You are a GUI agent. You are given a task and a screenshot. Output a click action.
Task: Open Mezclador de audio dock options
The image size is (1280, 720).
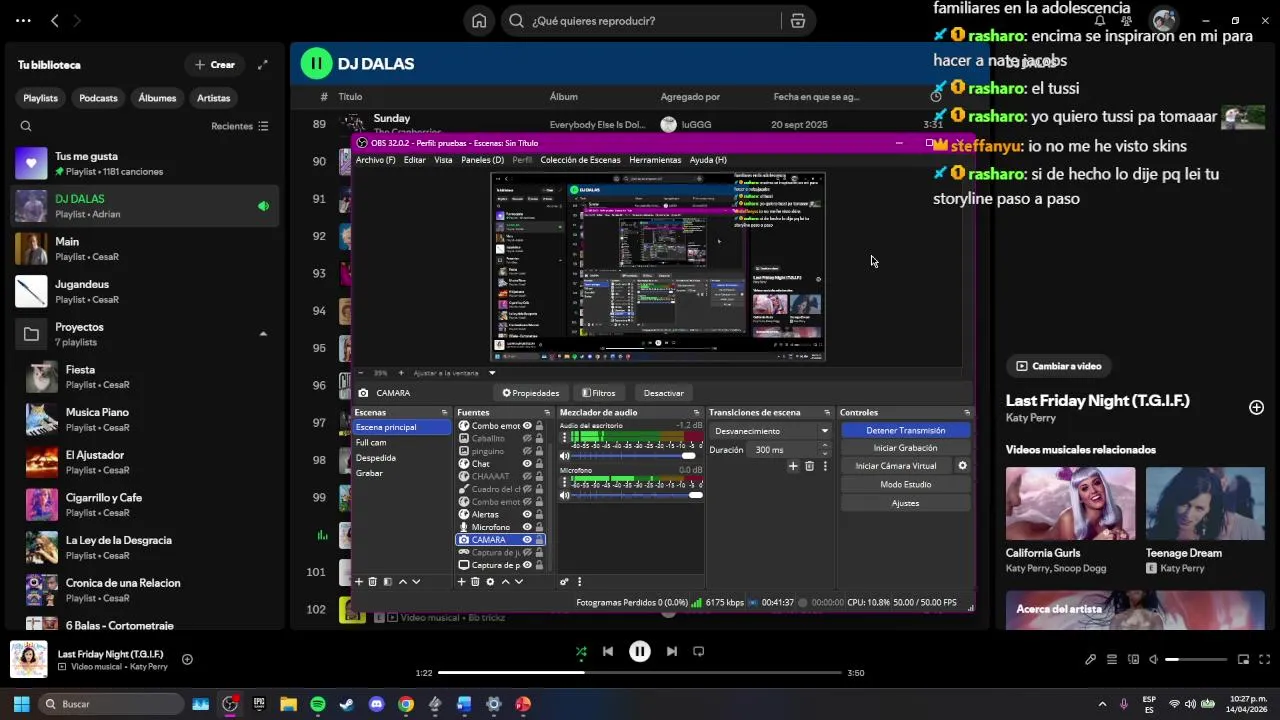(x=697, y=412)
